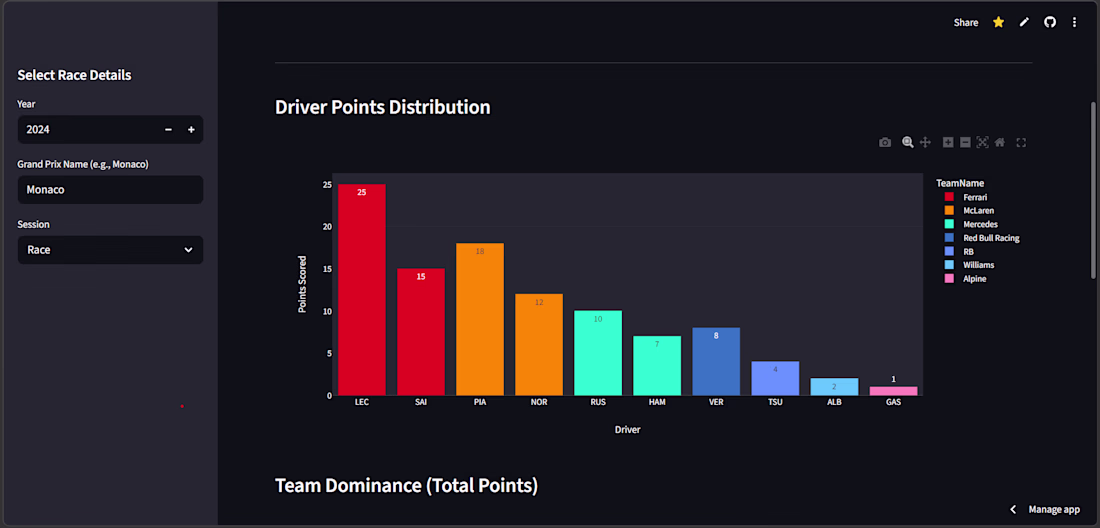View the chart in fullscreen
1100x528 pixels.
1021,142
